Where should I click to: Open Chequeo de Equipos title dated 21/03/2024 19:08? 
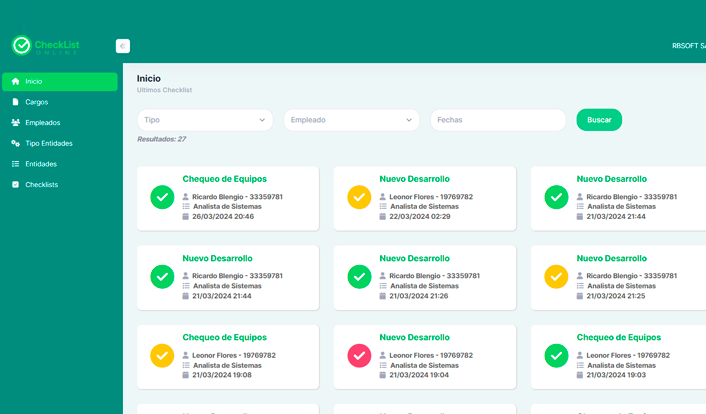click(225, 337)
